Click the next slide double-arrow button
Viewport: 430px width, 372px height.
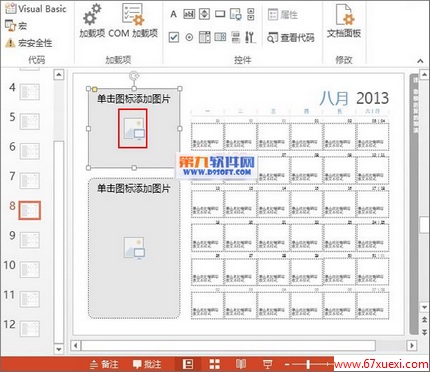[424, 332]
